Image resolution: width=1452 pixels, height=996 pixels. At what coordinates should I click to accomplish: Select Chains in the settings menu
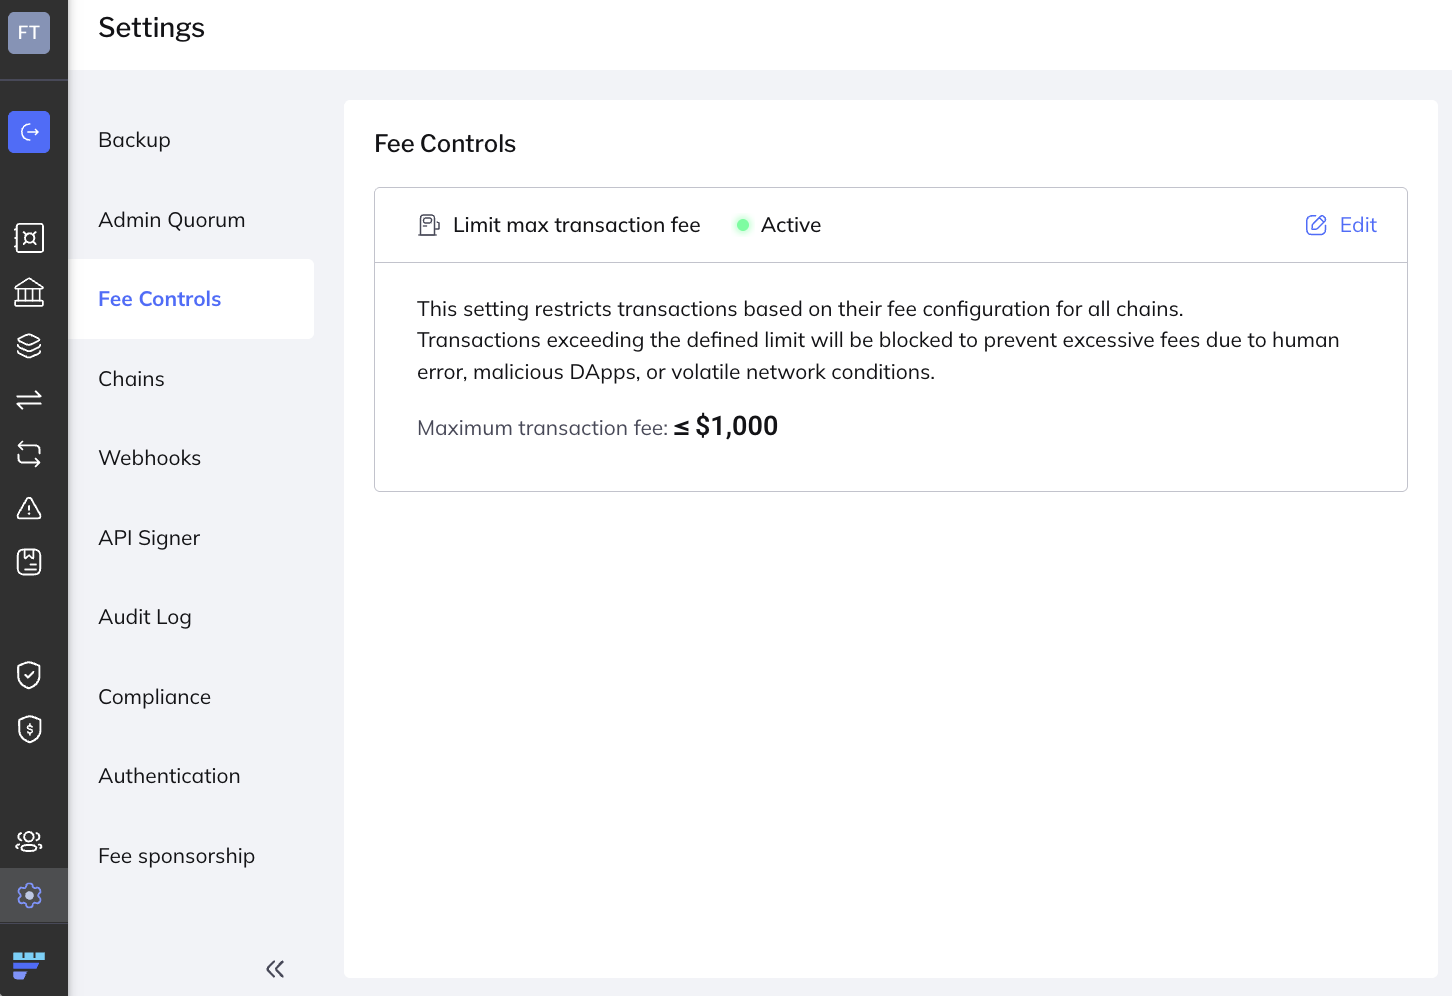[131, 379]
